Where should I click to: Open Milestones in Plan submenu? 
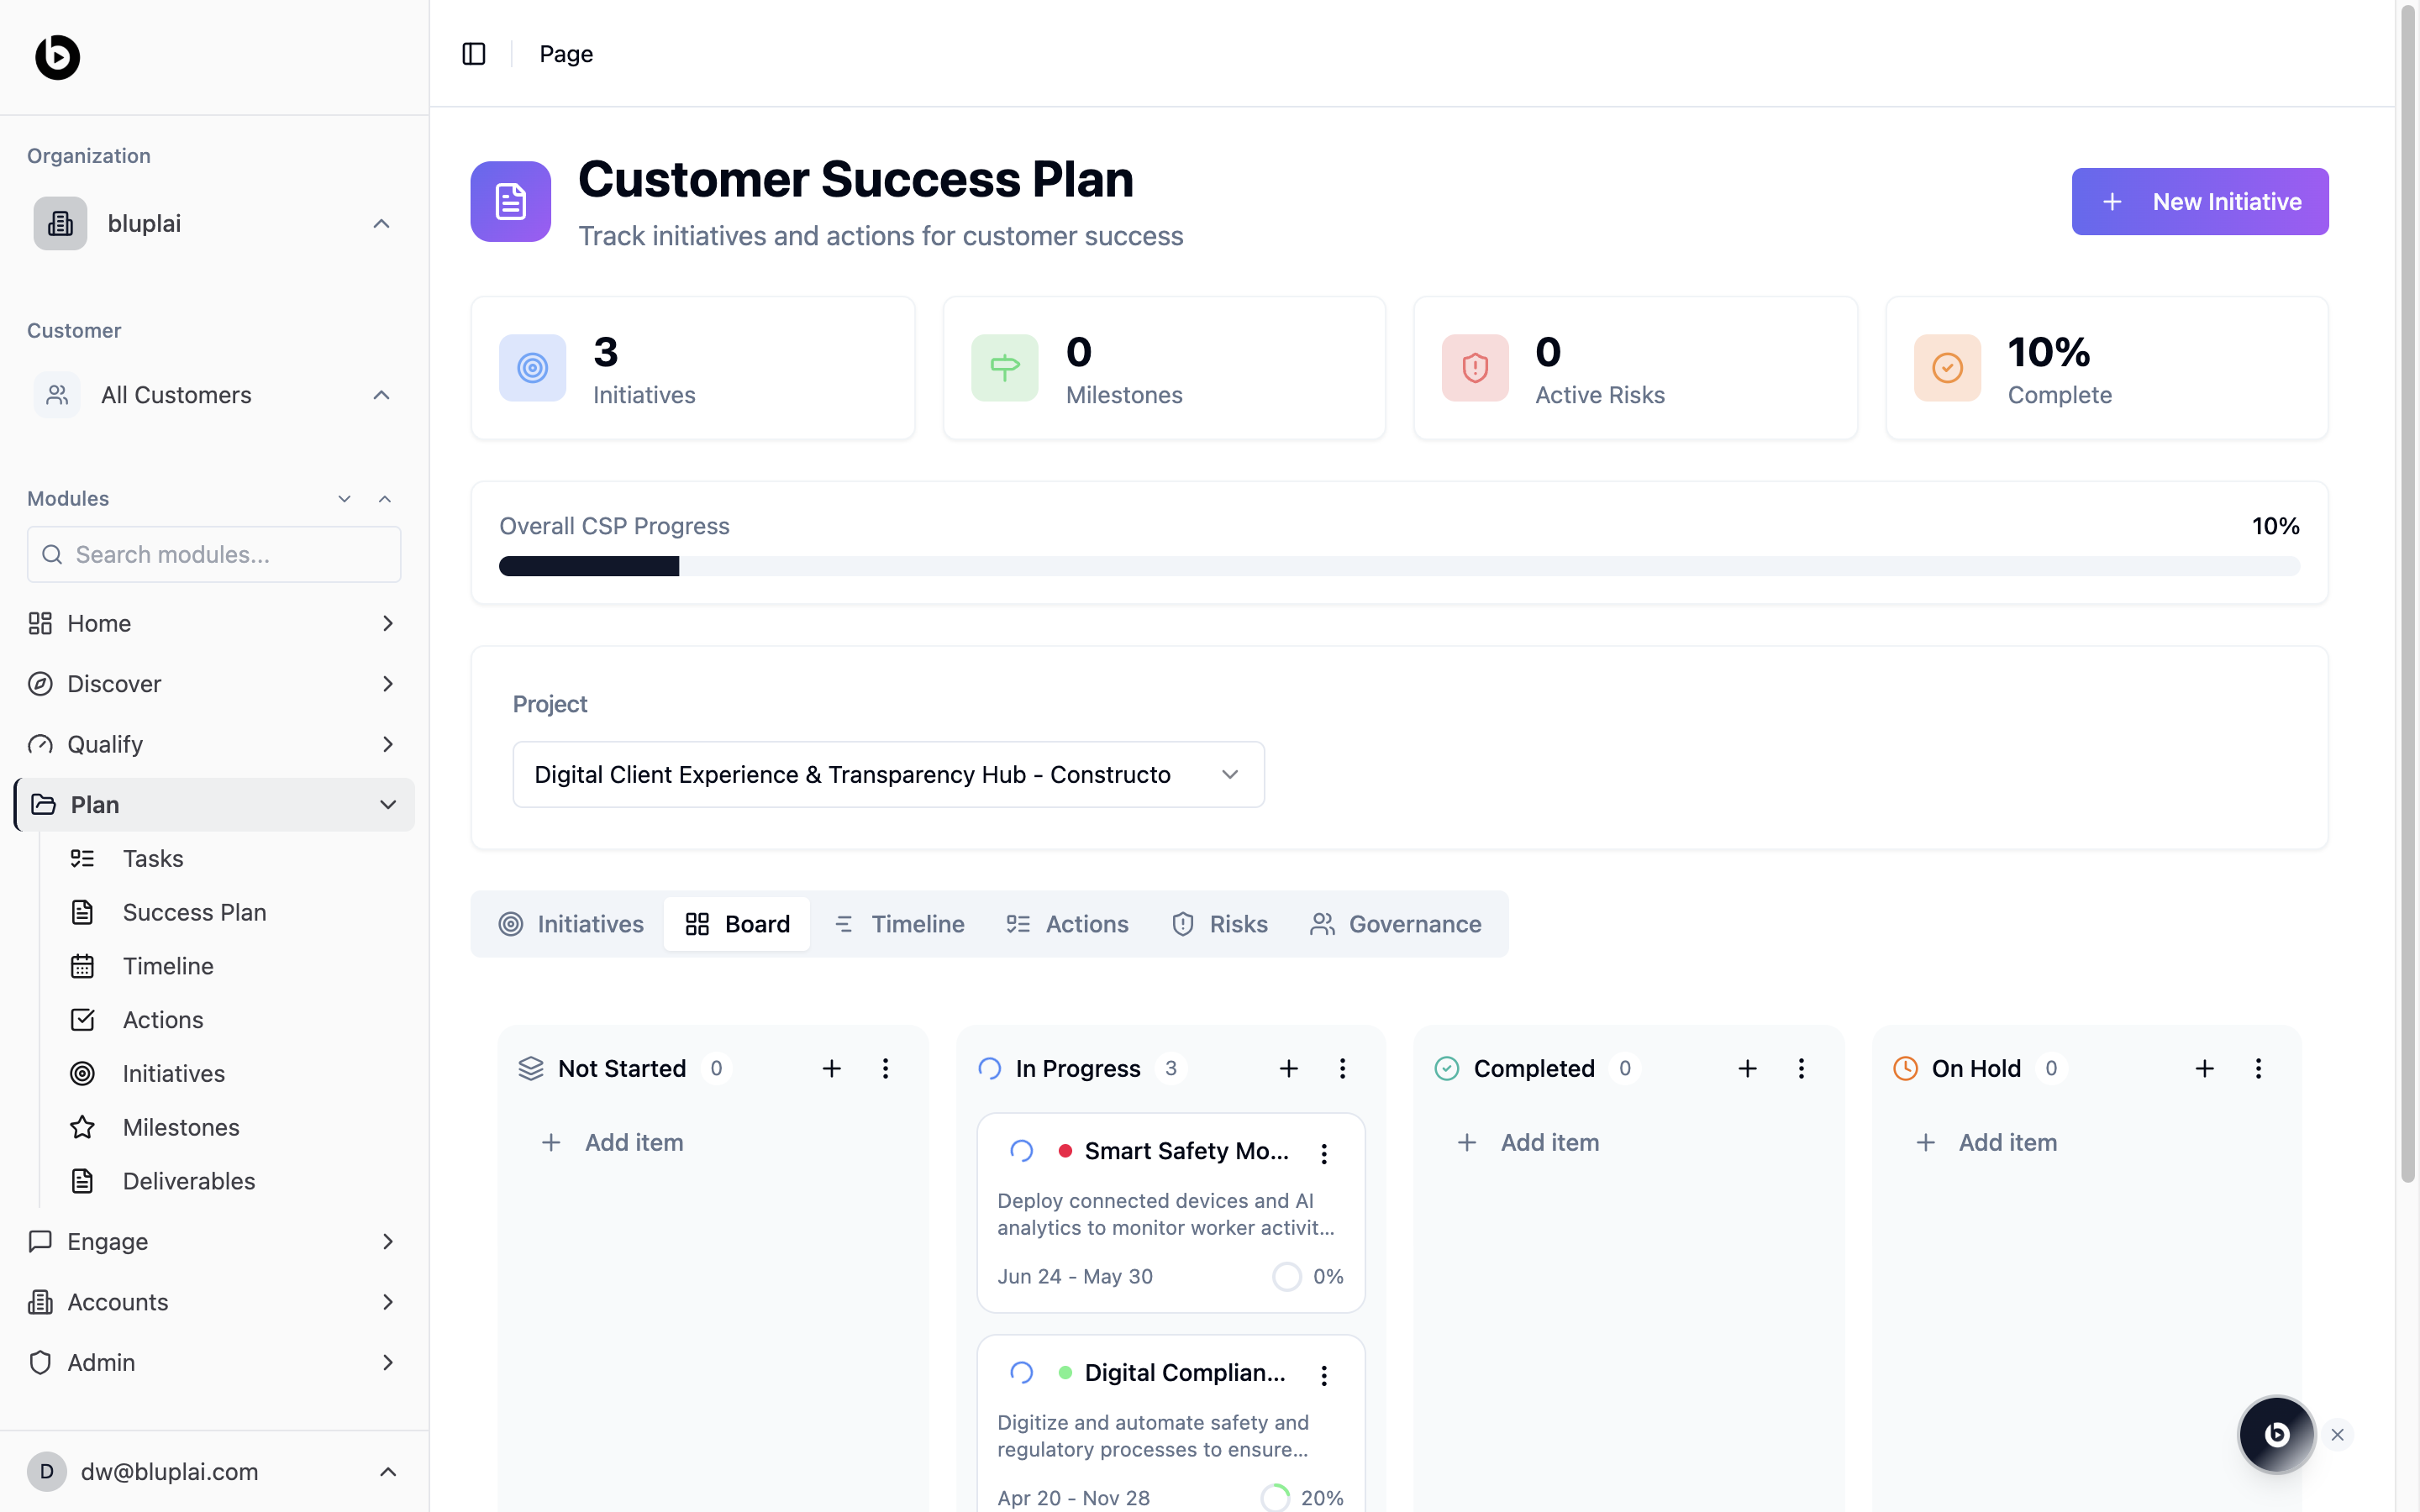click(x=181, y=1127)
